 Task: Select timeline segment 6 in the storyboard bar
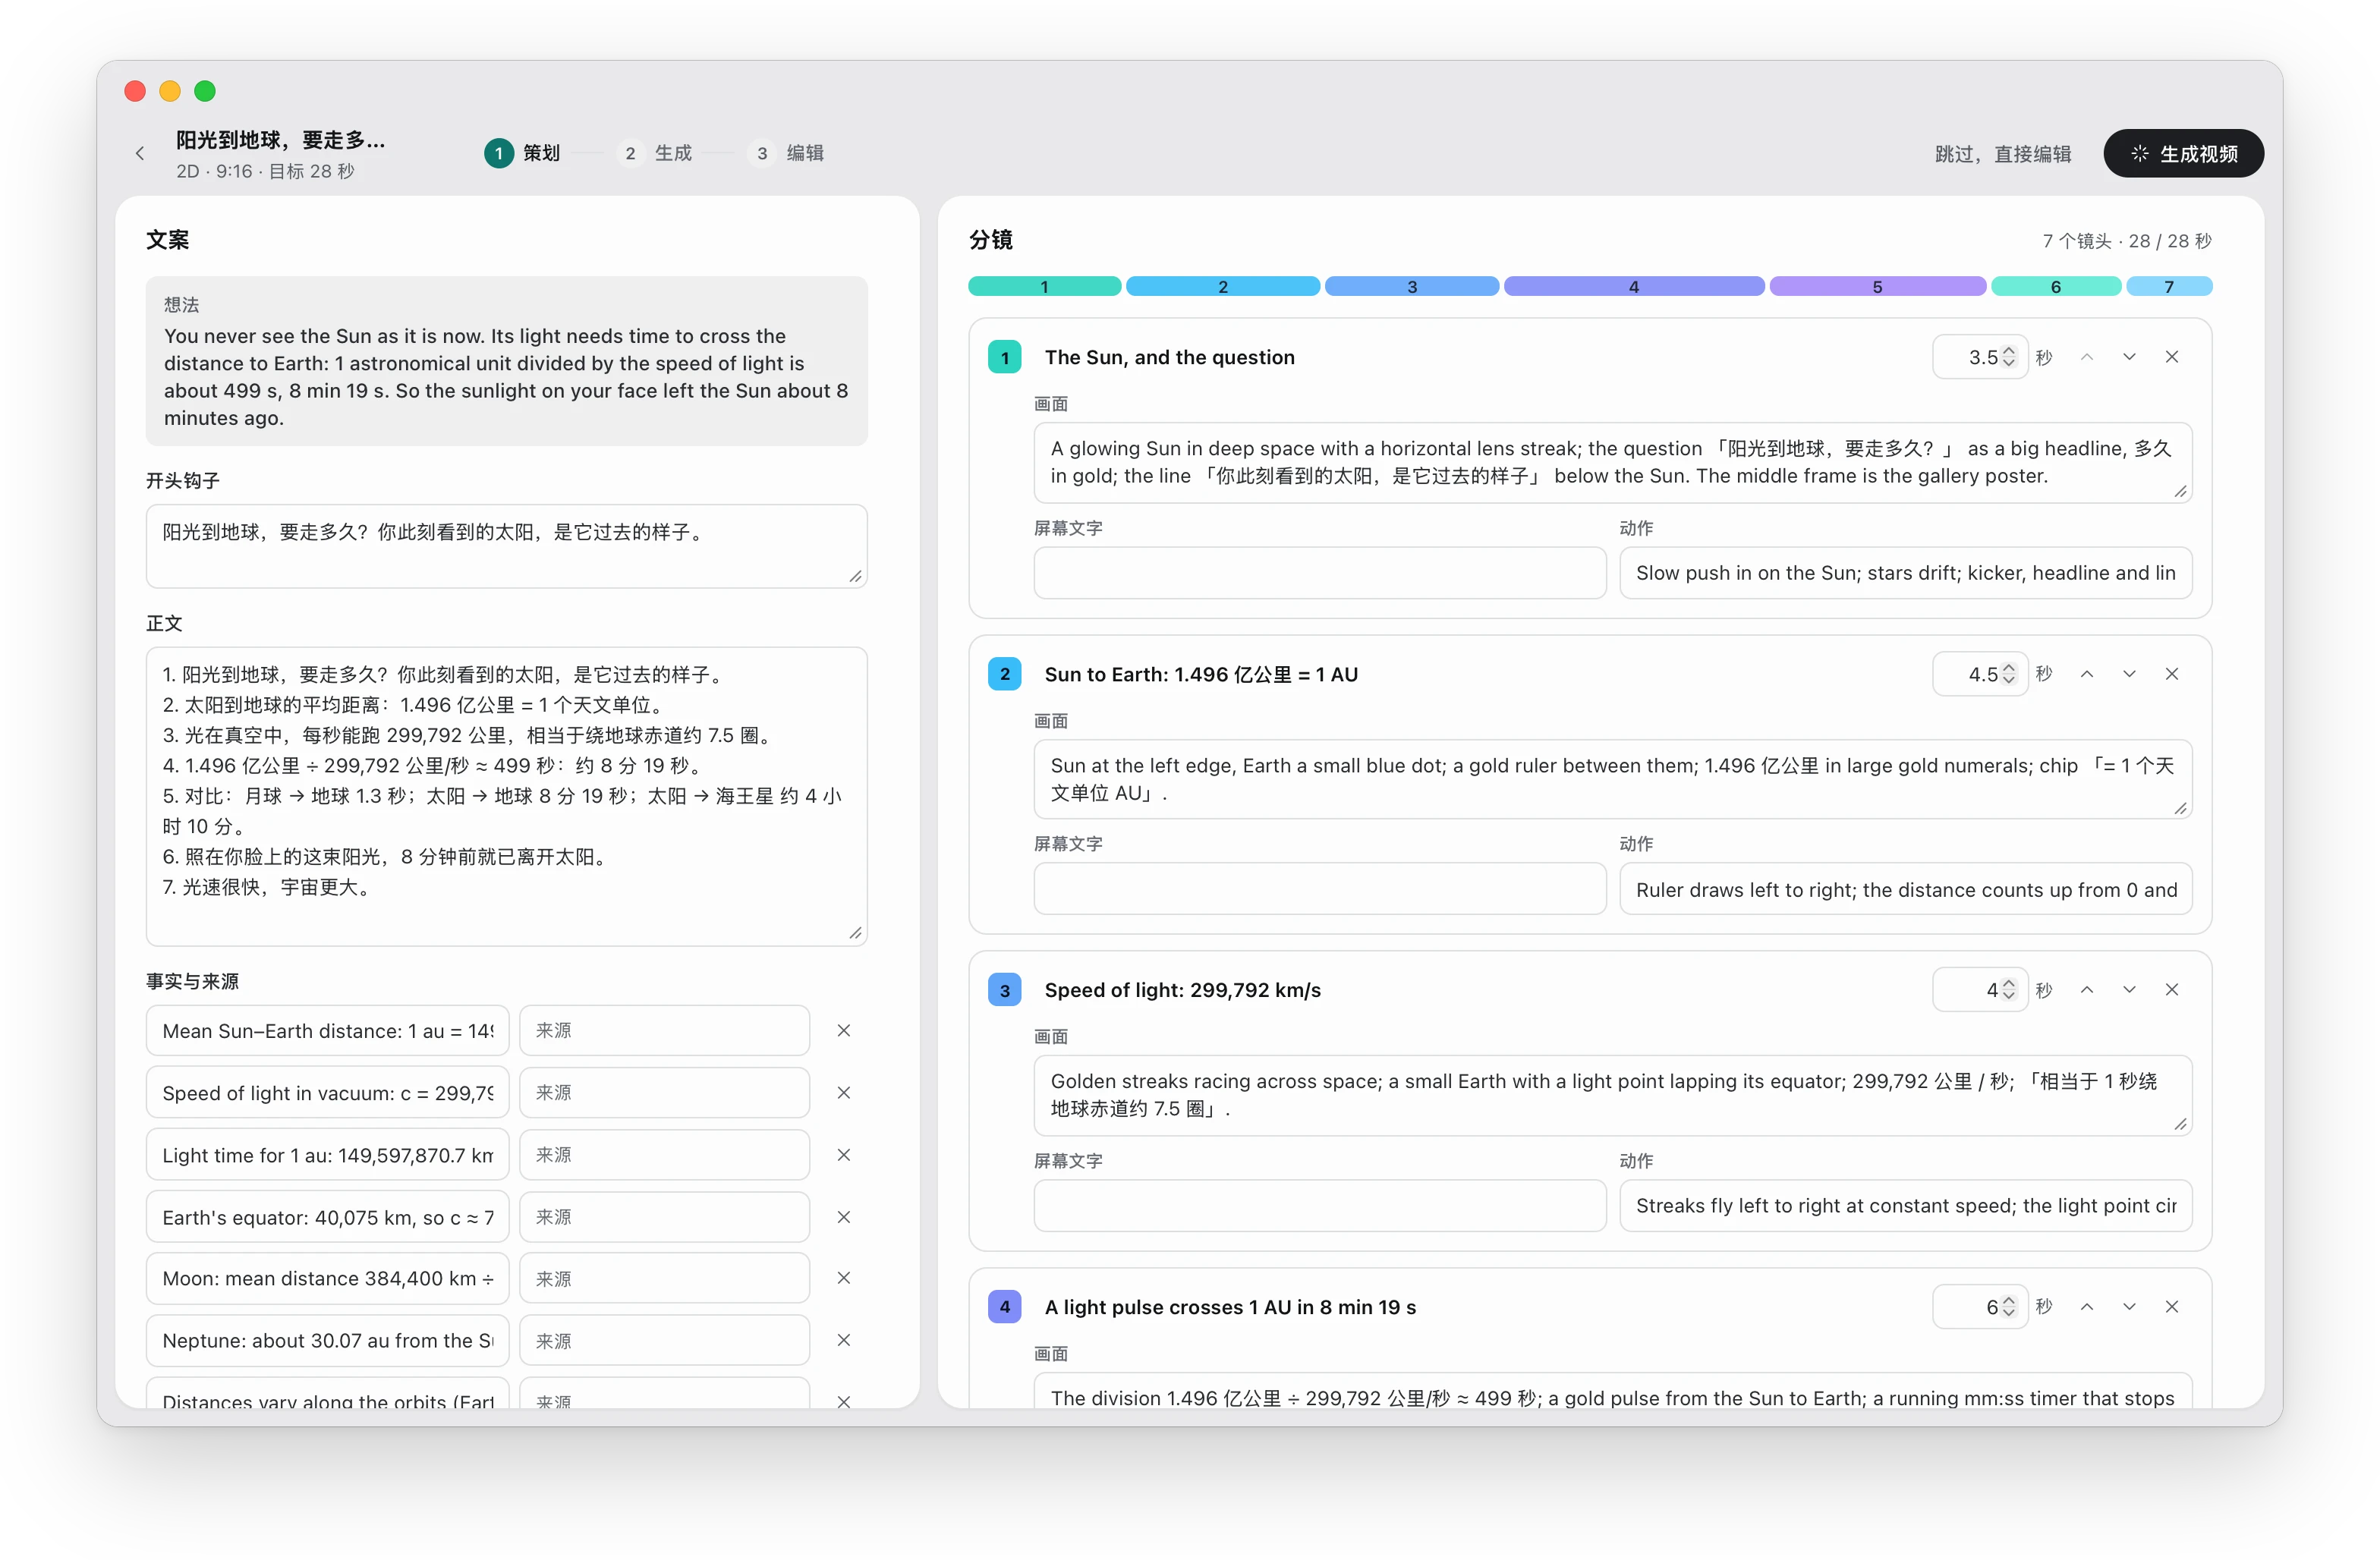2056,287
